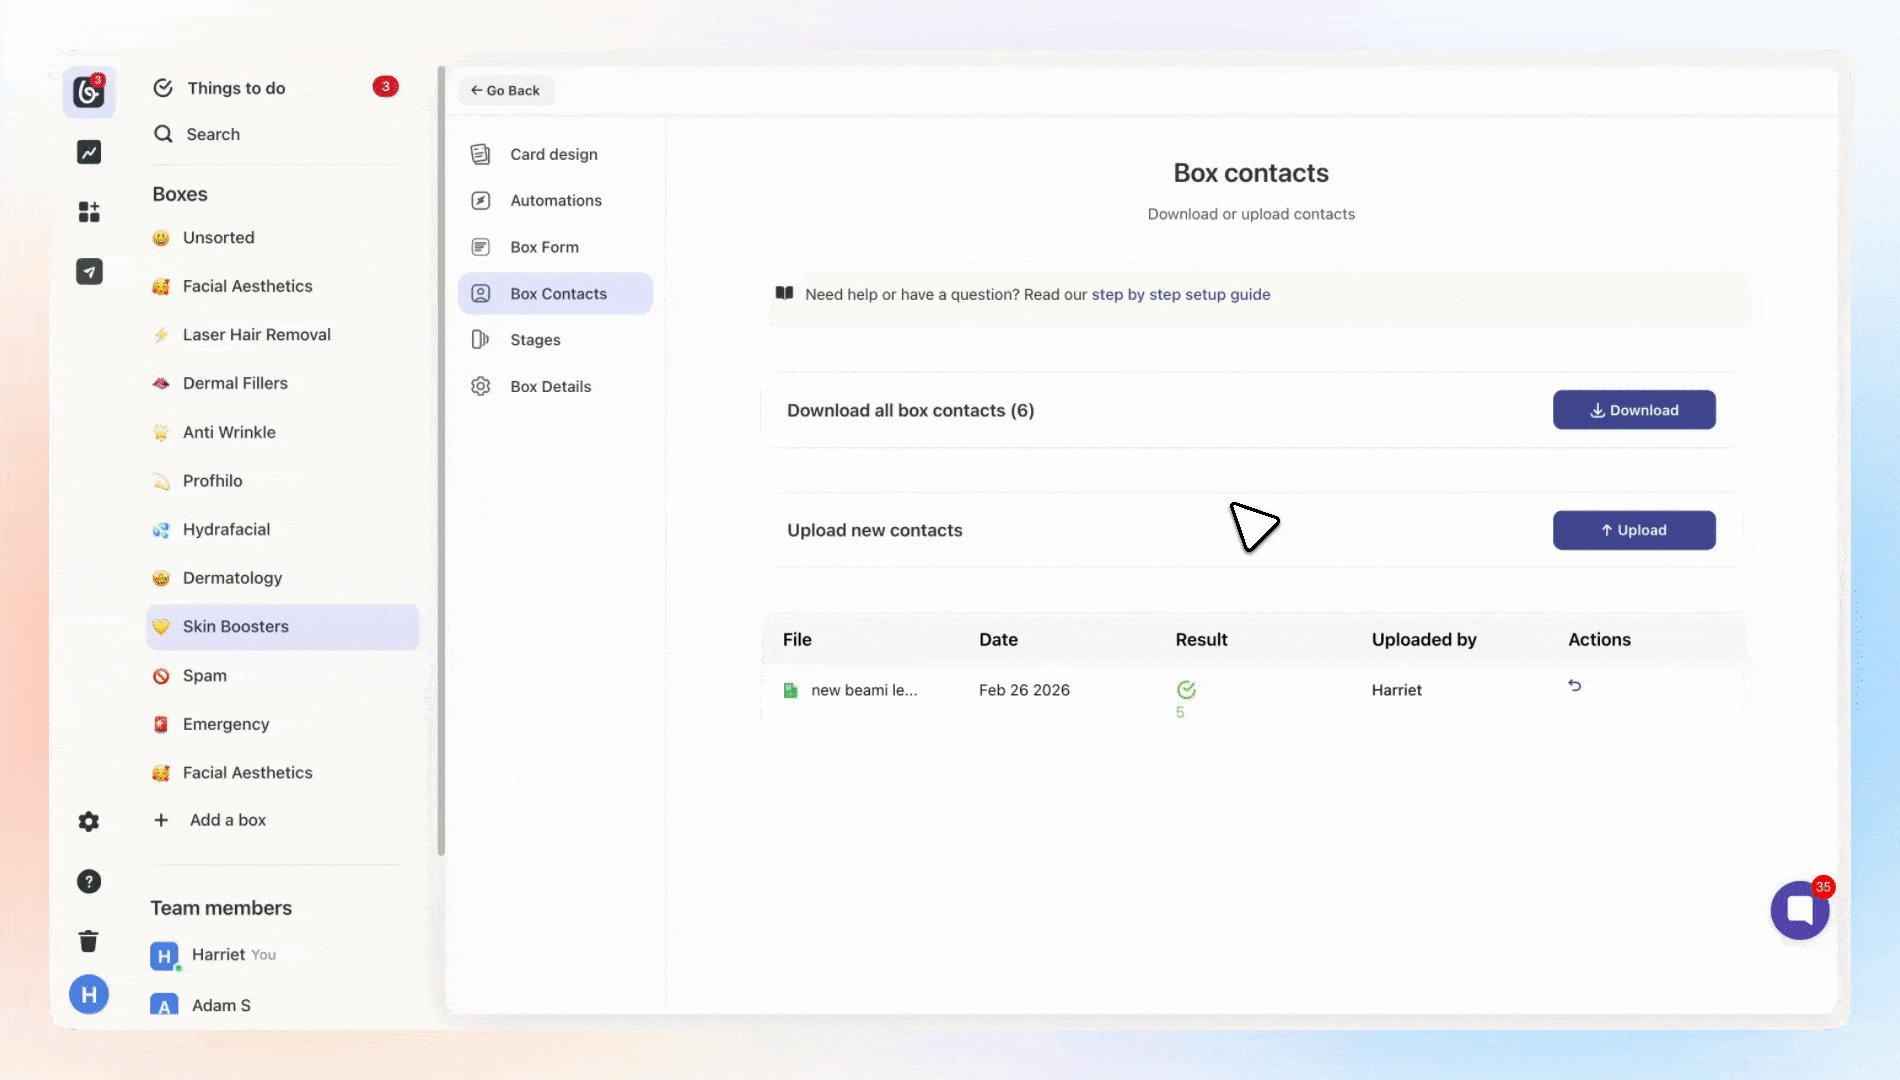Viewport: 1900px width, 1080px height.
Task: Select the Box Contacts menu item
Action: [x=555, y=294]
